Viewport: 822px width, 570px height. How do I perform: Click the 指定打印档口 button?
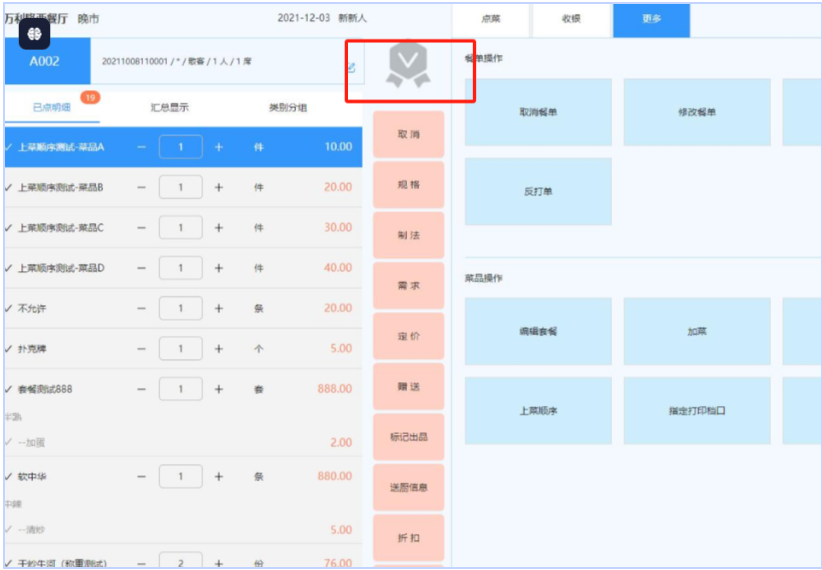697,411
